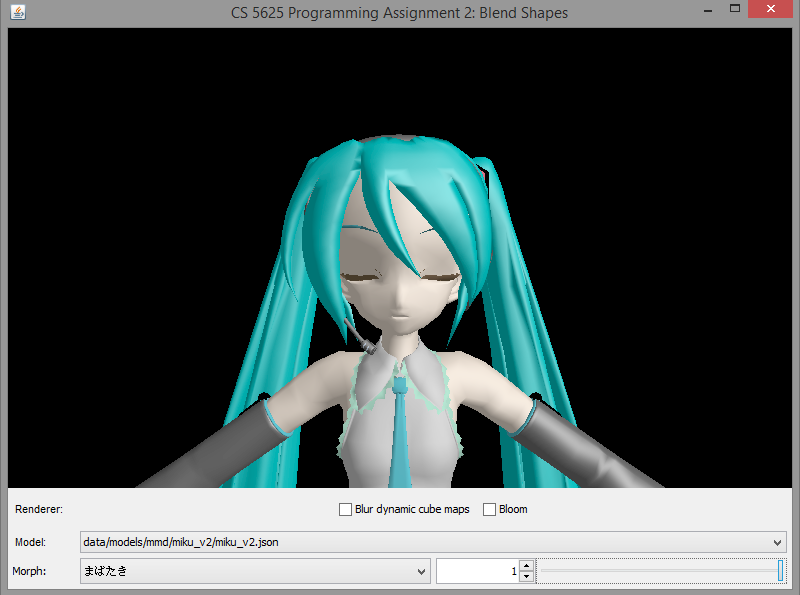Viewport: 800px width, 595px height.
Task: Click the miku_v2.json model path text
Action: point(180,542)
